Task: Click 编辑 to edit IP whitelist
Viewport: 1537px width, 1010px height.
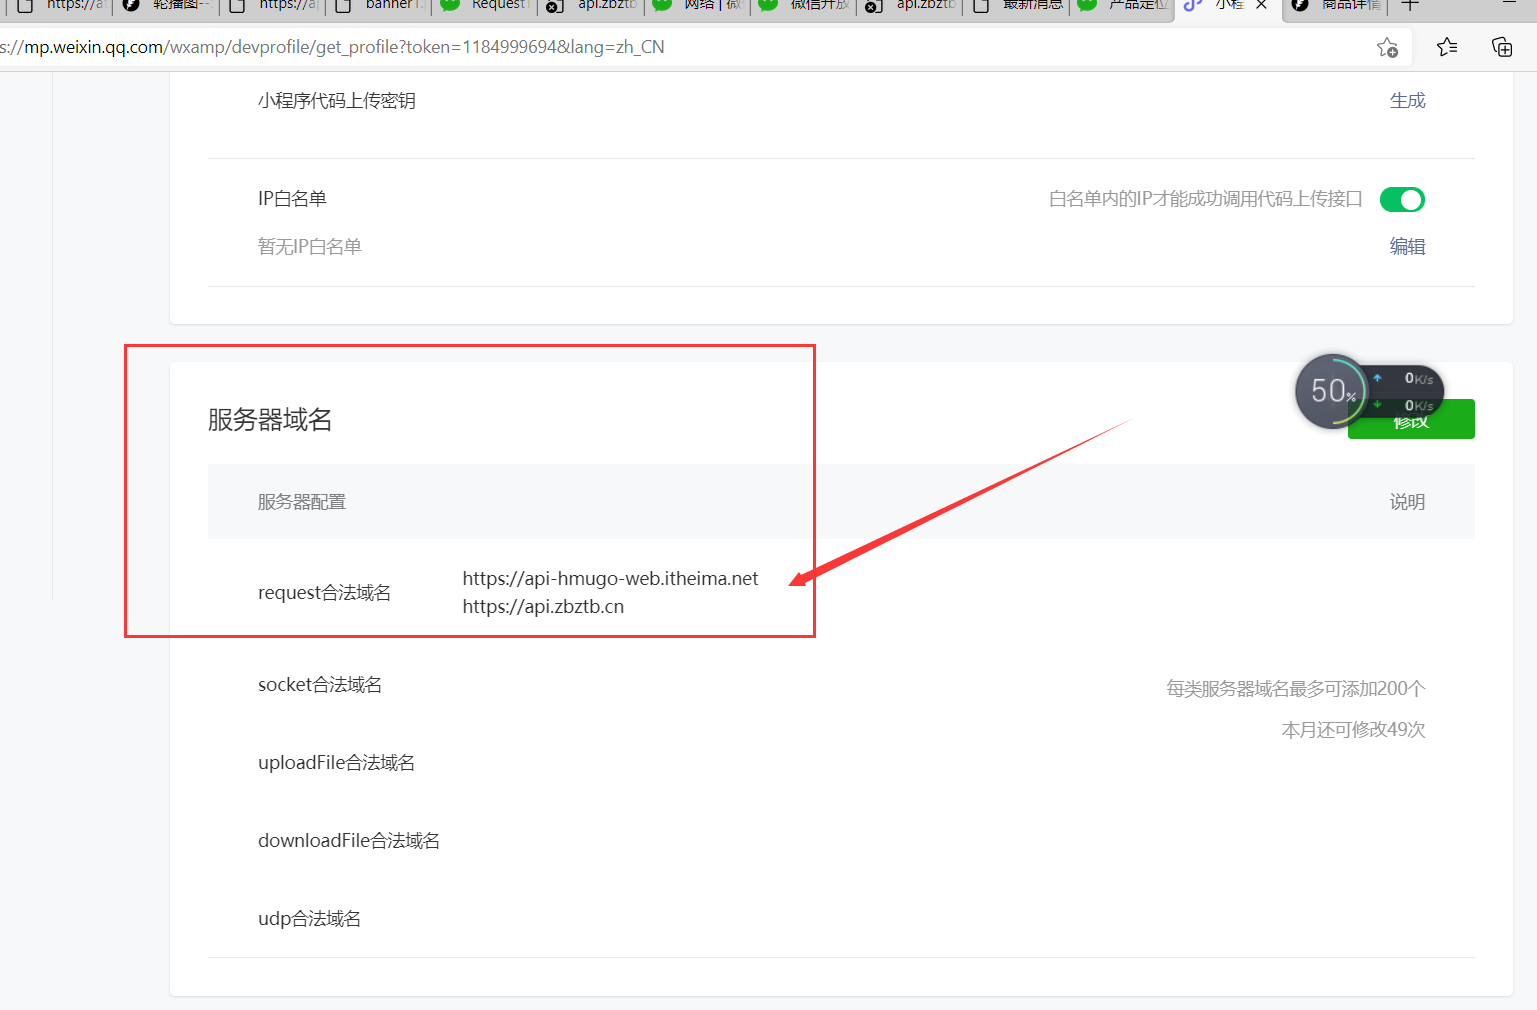Action: click(1408, 246)
